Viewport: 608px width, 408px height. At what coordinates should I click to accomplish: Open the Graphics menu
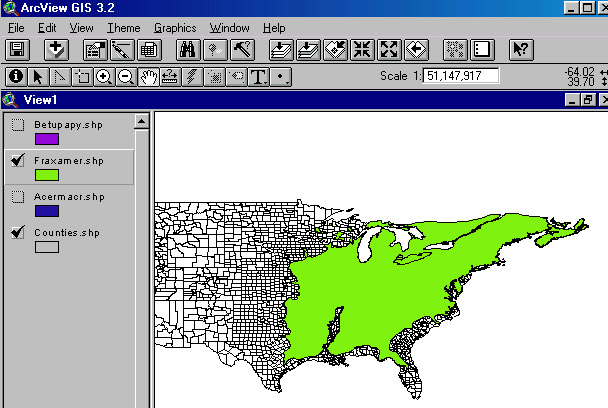(175, 28)
